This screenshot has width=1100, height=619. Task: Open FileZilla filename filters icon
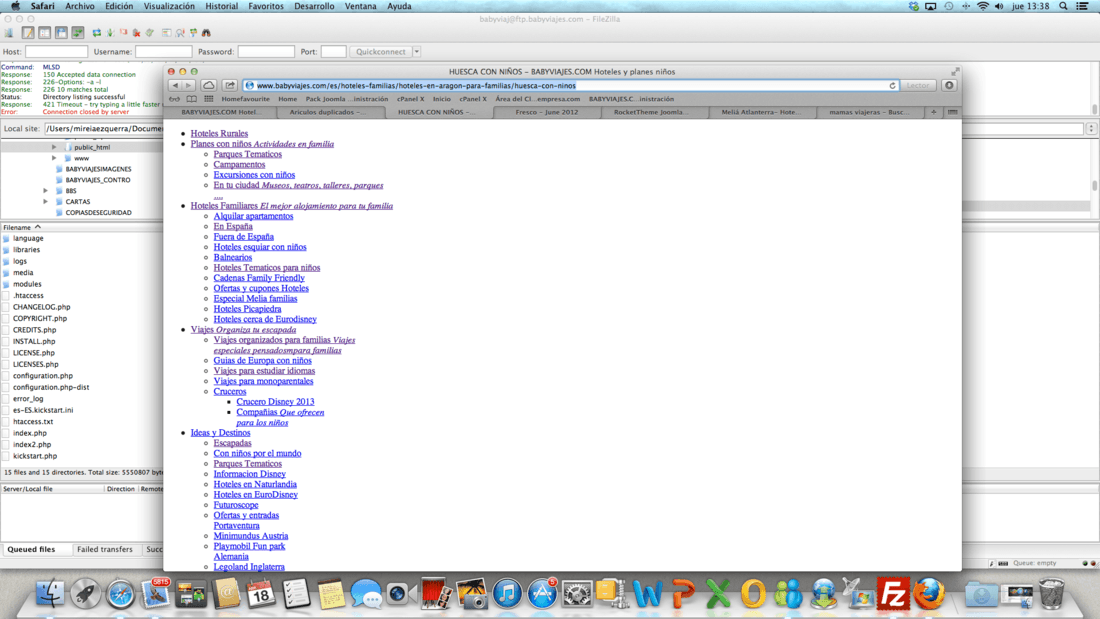[x=167, y=33]
